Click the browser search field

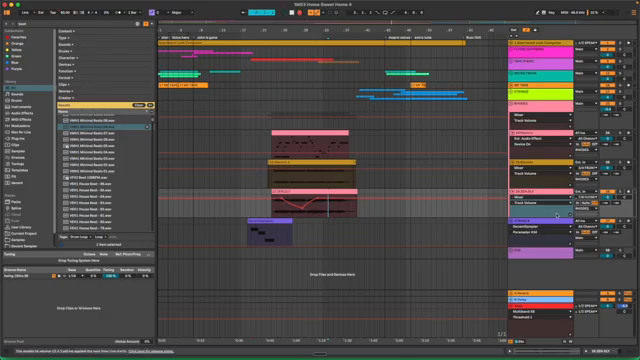coord(76,24)
